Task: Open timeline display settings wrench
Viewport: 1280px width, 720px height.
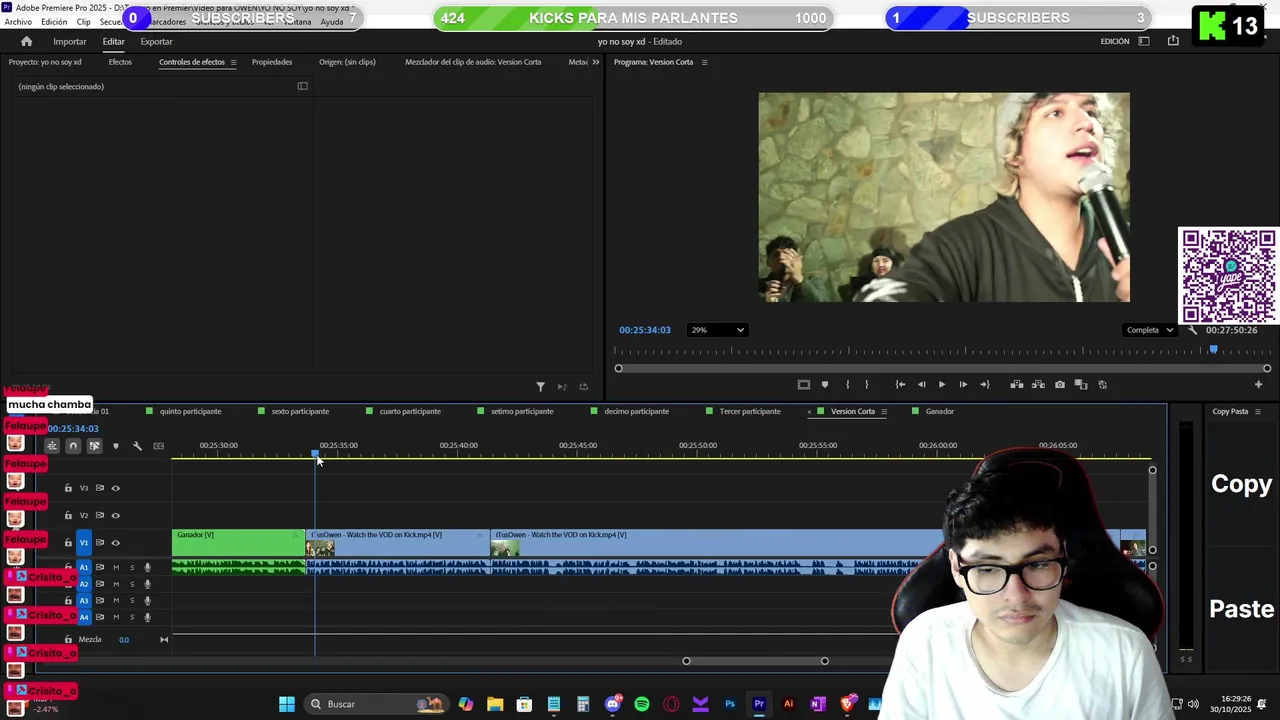Action: 137,446
